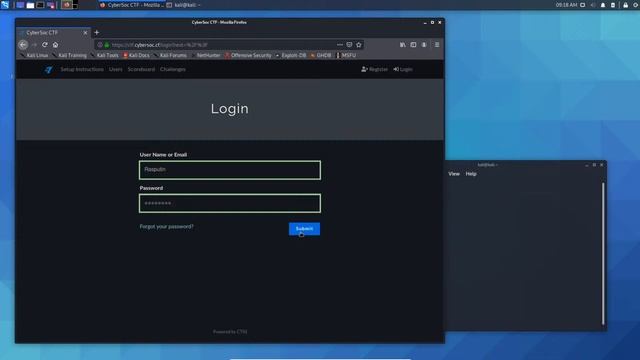Open the notifications bell tray icon
The height and width of the screenshot is (360, 640).
click(603, 5)
